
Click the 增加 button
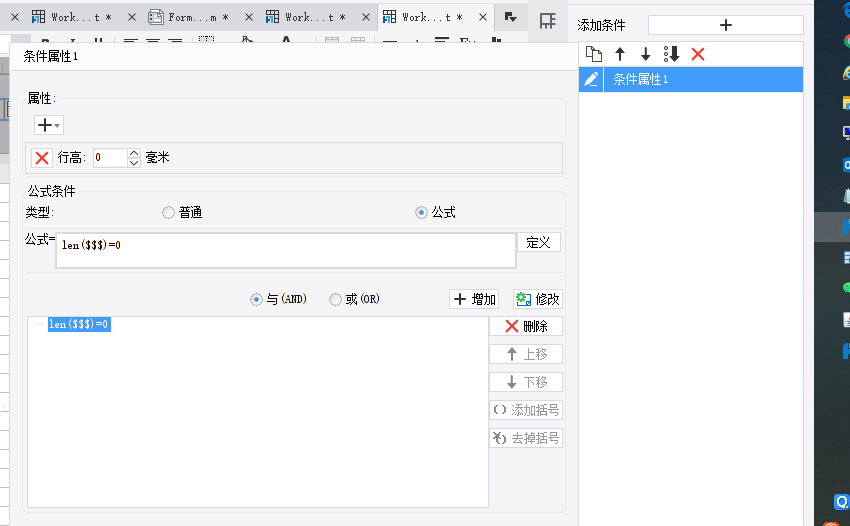click(x=474, y=299)
